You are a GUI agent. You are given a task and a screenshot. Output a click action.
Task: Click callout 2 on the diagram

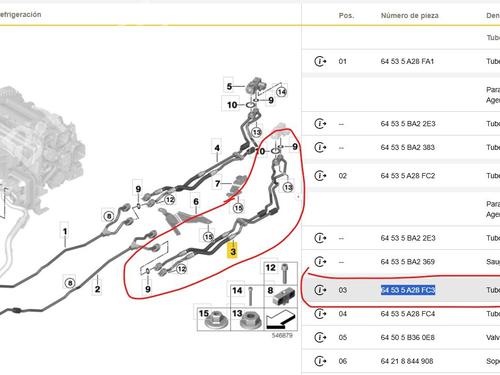coord(97,289)
